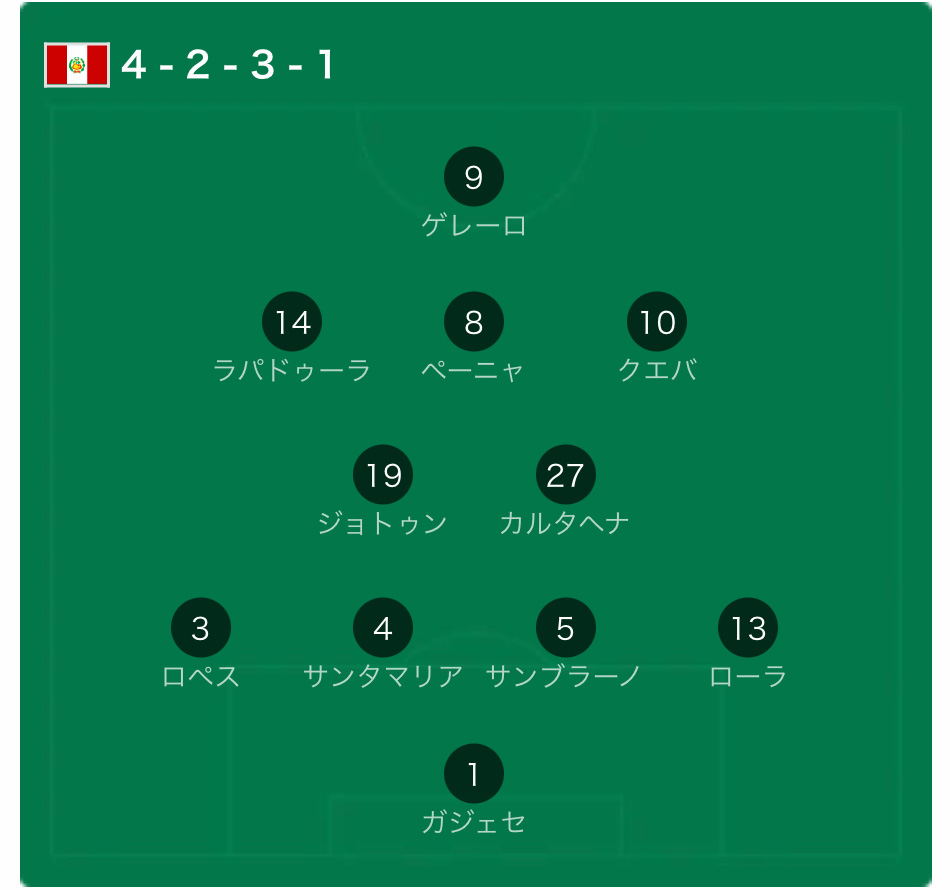Image resolution: width=950 pixels, height=890 pixels.
Task: Select goalkeeper number 1 circle
Action: click(x=474, y=774)
